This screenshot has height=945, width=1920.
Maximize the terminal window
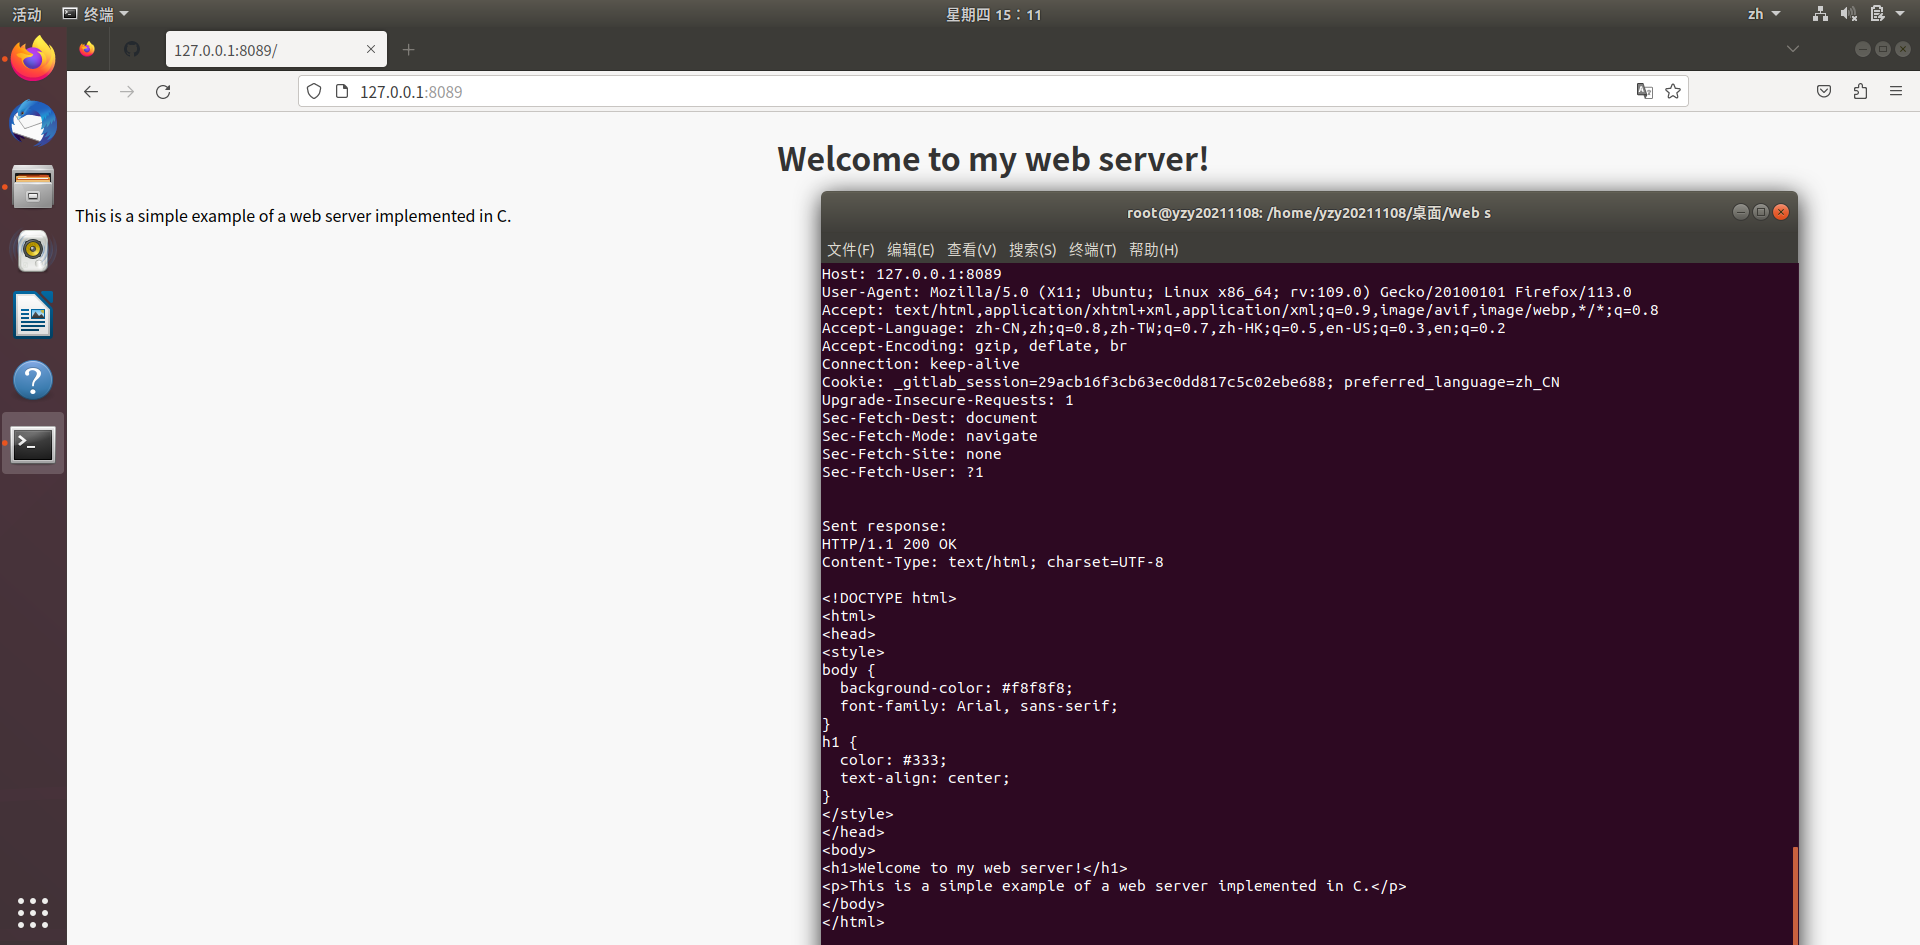[1761, 212]
